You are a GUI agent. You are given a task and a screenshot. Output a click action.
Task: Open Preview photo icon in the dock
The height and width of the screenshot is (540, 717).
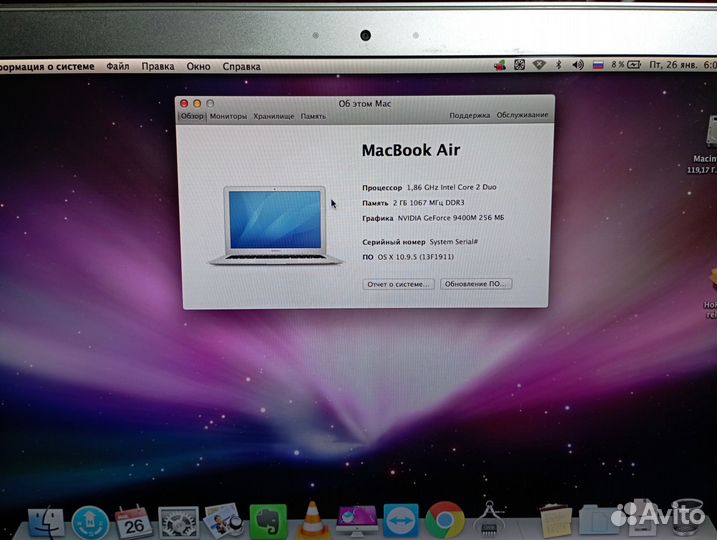click(223, 520)
